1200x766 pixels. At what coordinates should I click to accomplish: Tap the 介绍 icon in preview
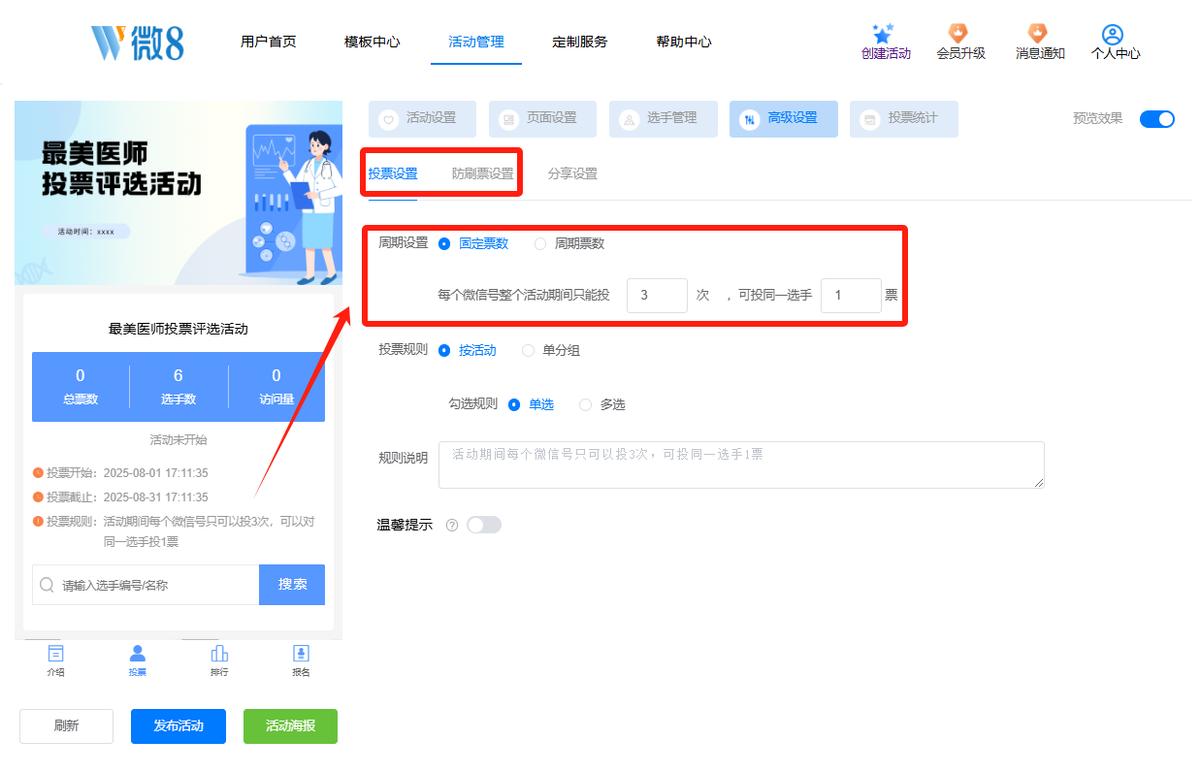(56, 653)
